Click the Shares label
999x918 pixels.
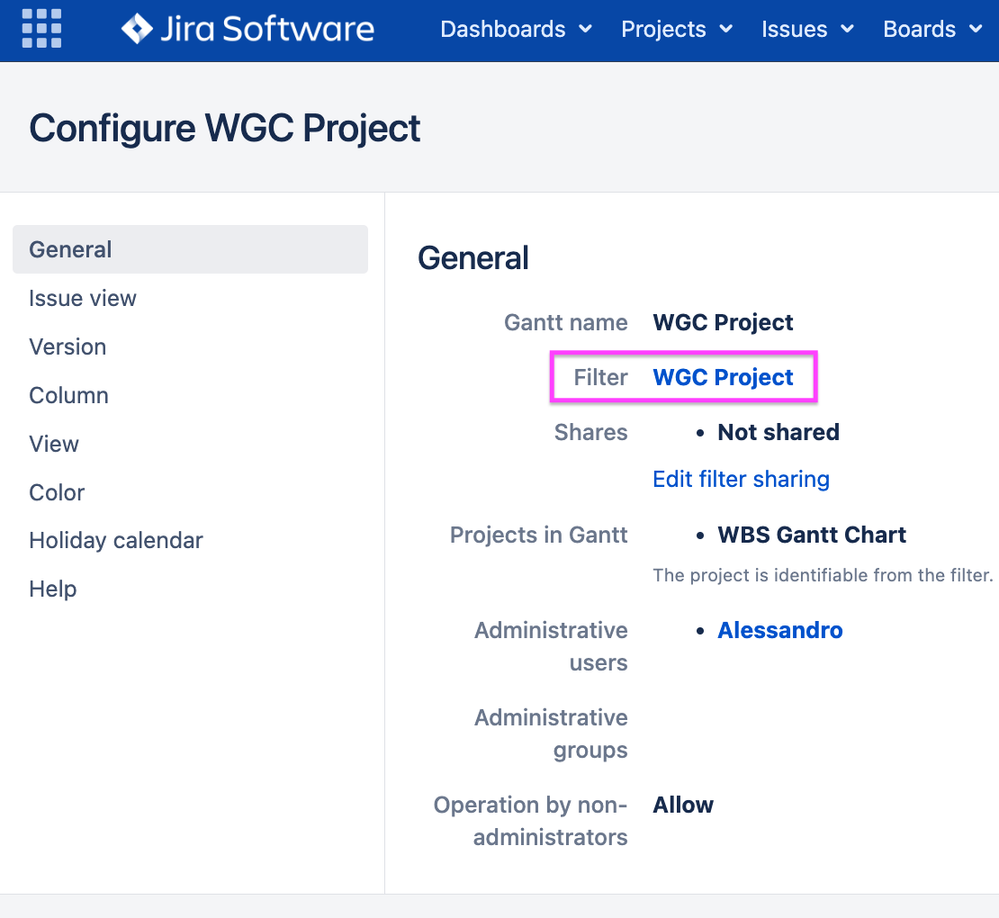coord(591,432)
